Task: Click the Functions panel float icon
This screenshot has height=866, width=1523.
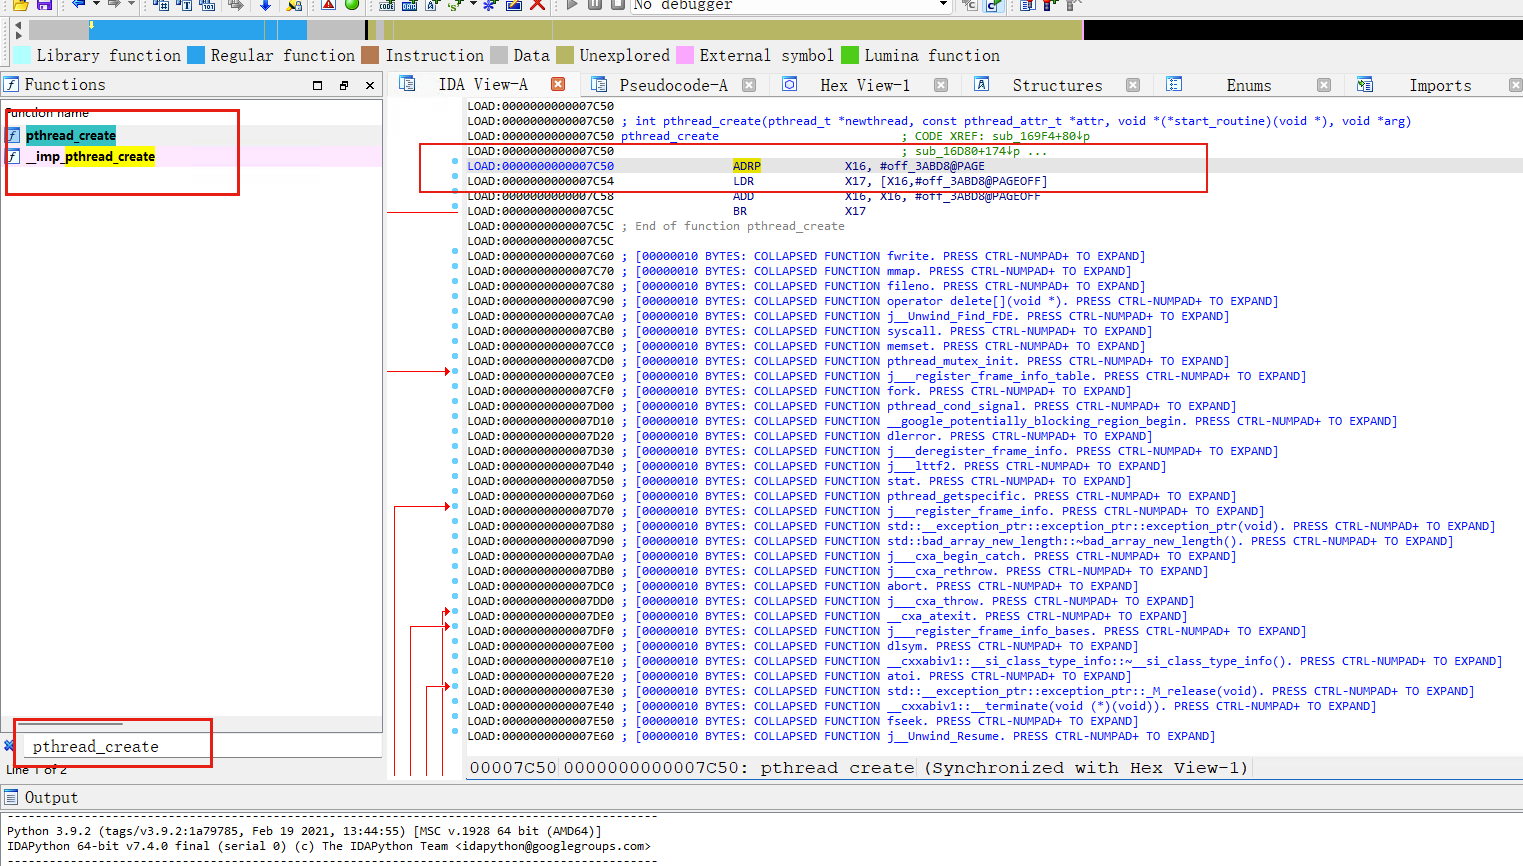Action: [x=344, y=85]
